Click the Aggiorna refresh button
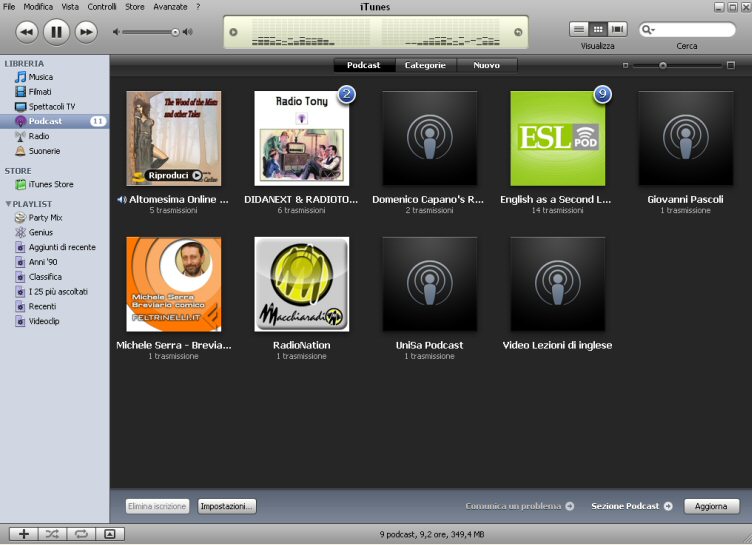752x545 pixels. tap(711, 507)
